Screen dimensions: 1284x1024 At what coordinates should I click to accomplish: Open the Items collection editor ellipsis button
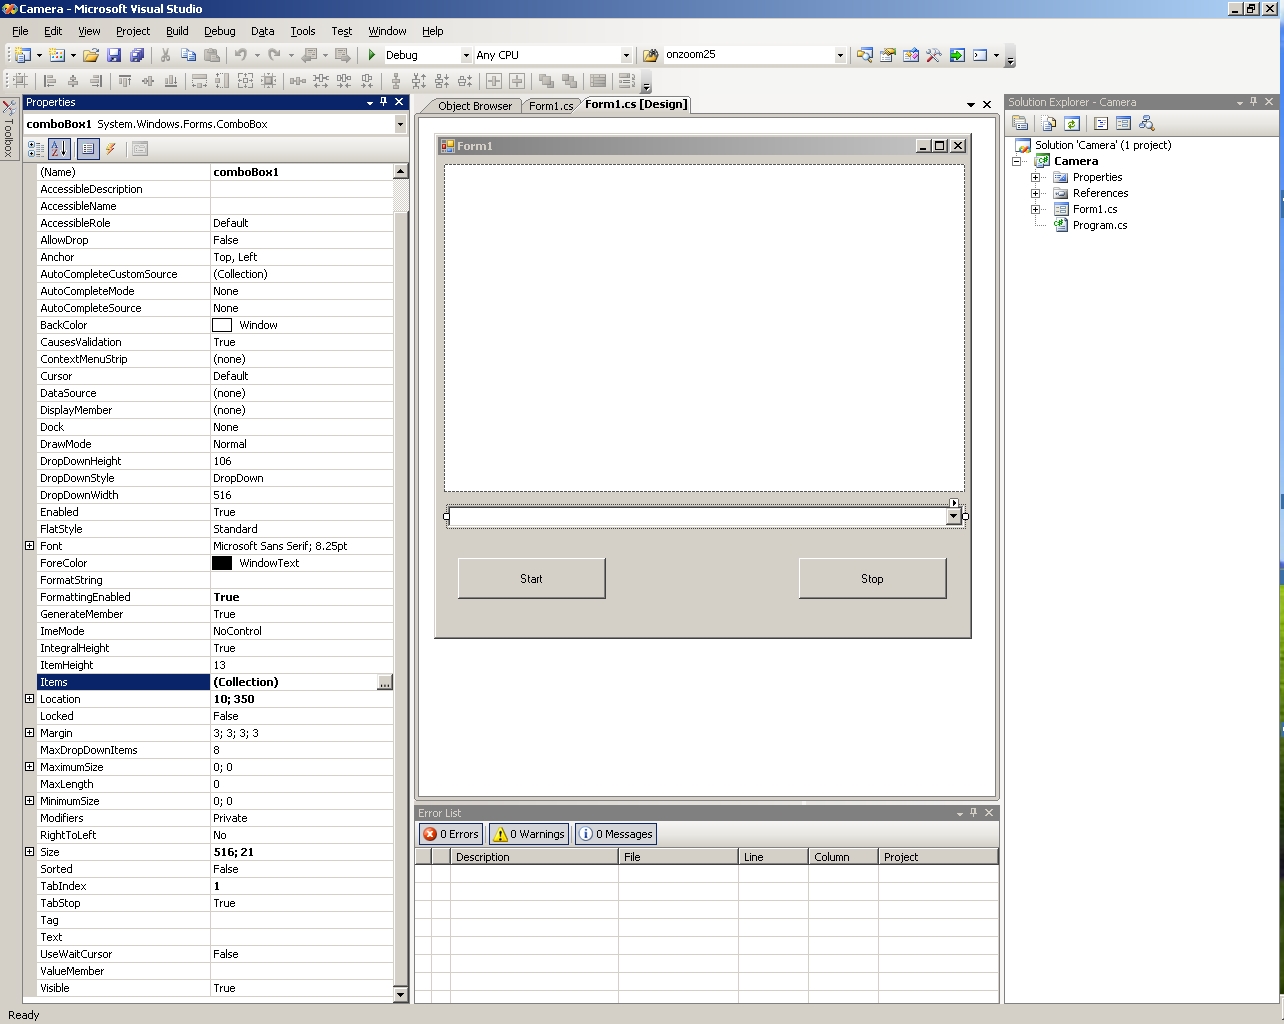[x=385, y=682]
